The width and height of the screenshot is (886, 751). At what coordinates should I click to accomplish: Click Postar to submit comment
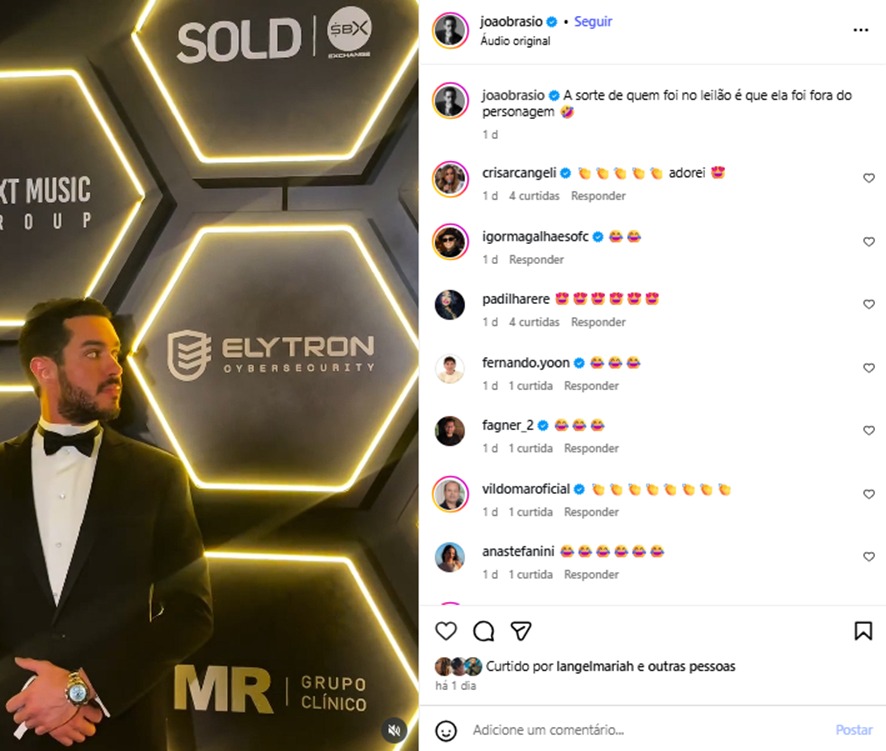pyautogui.click(x=854, y=730)
